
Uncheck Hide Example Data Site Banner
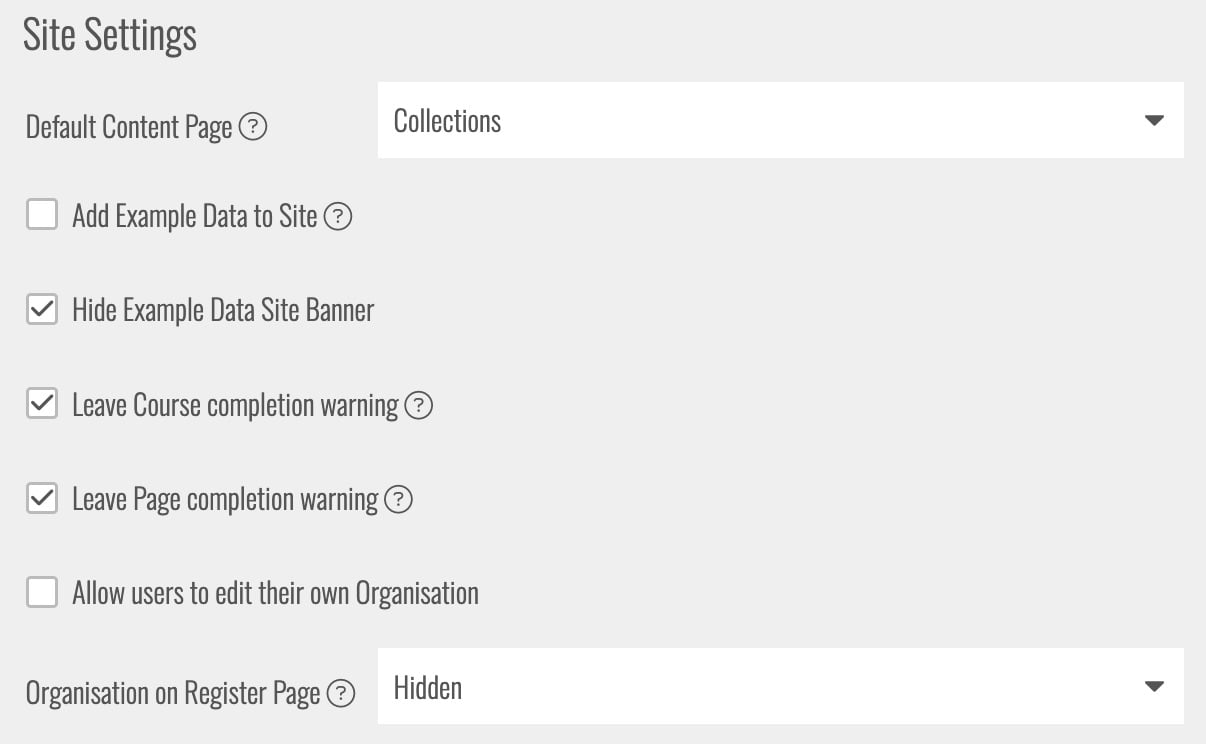pos(41,308)
